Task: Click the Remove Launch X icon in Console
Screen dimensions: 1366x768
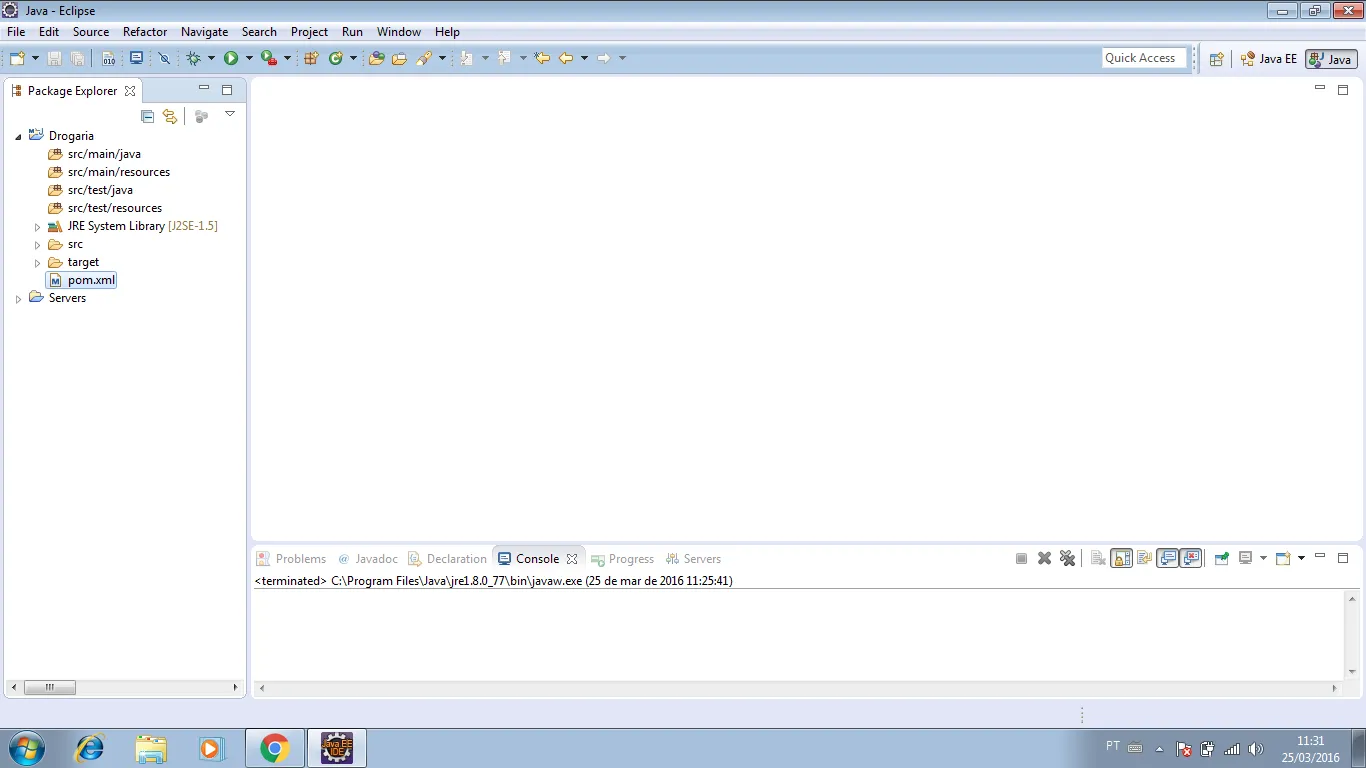Action: click(1044, 559)
